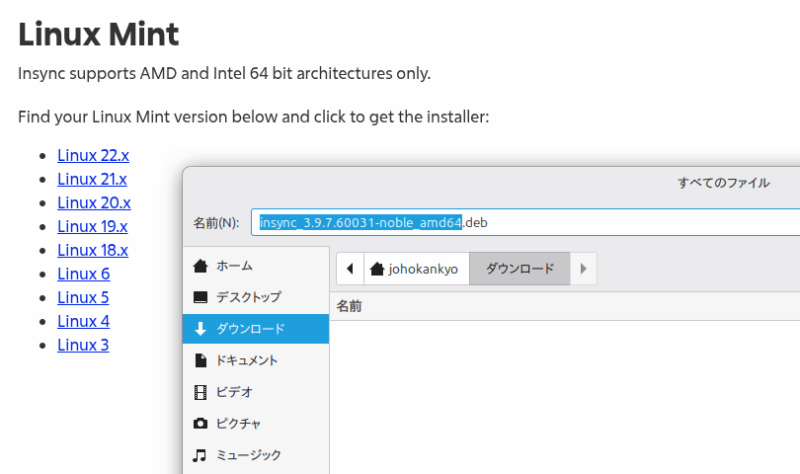Open the Linux 6 installer link

tap(83, 274)
